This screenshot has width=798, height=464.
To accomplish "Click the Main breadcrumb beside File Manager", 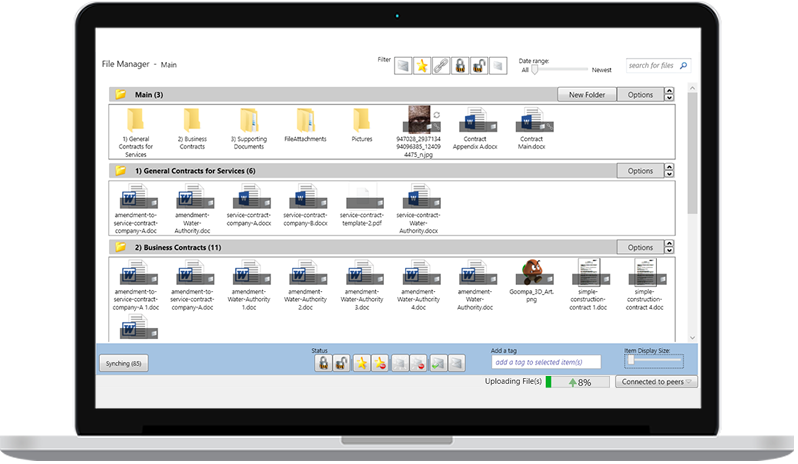I will click(x=168, y=65).
